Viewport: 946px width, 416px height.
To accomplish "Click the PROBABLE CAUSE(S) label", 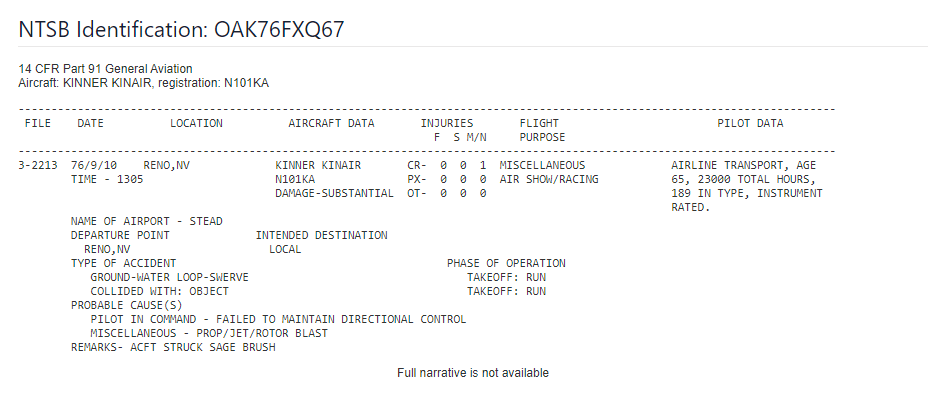I will tap(127, 305).
